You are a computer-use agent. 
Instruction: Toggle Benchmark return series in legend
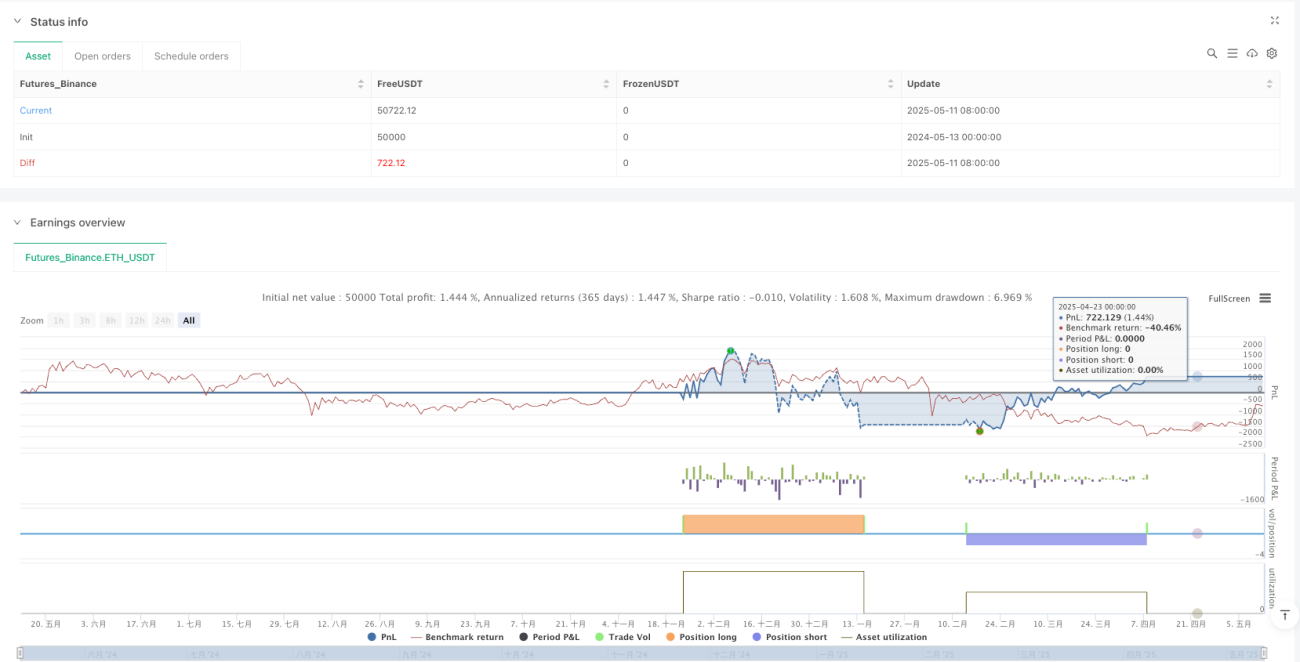(457, 637)
